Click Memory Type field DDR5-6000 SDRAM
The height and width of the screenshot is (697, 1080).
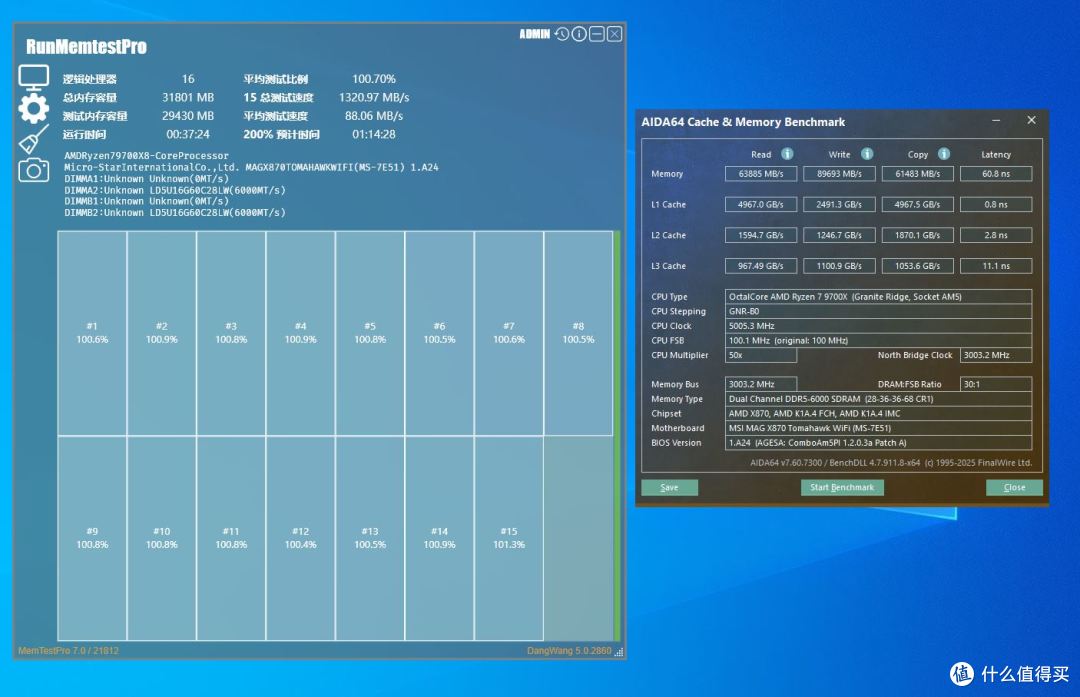(878, 399)
